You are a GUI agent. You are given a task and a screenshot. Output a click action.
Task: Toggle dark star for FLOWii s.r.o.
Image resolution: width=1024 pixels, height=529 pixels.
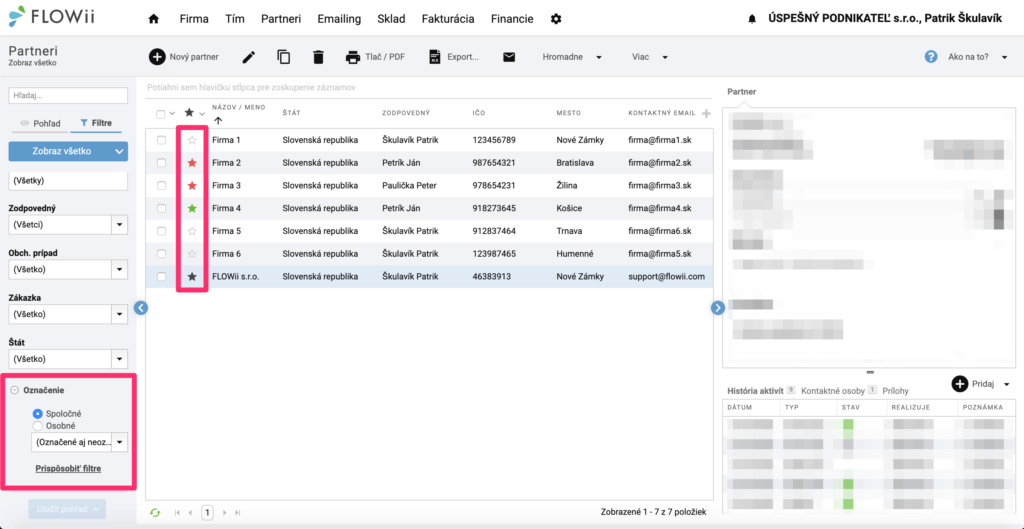tap(192, 276)
